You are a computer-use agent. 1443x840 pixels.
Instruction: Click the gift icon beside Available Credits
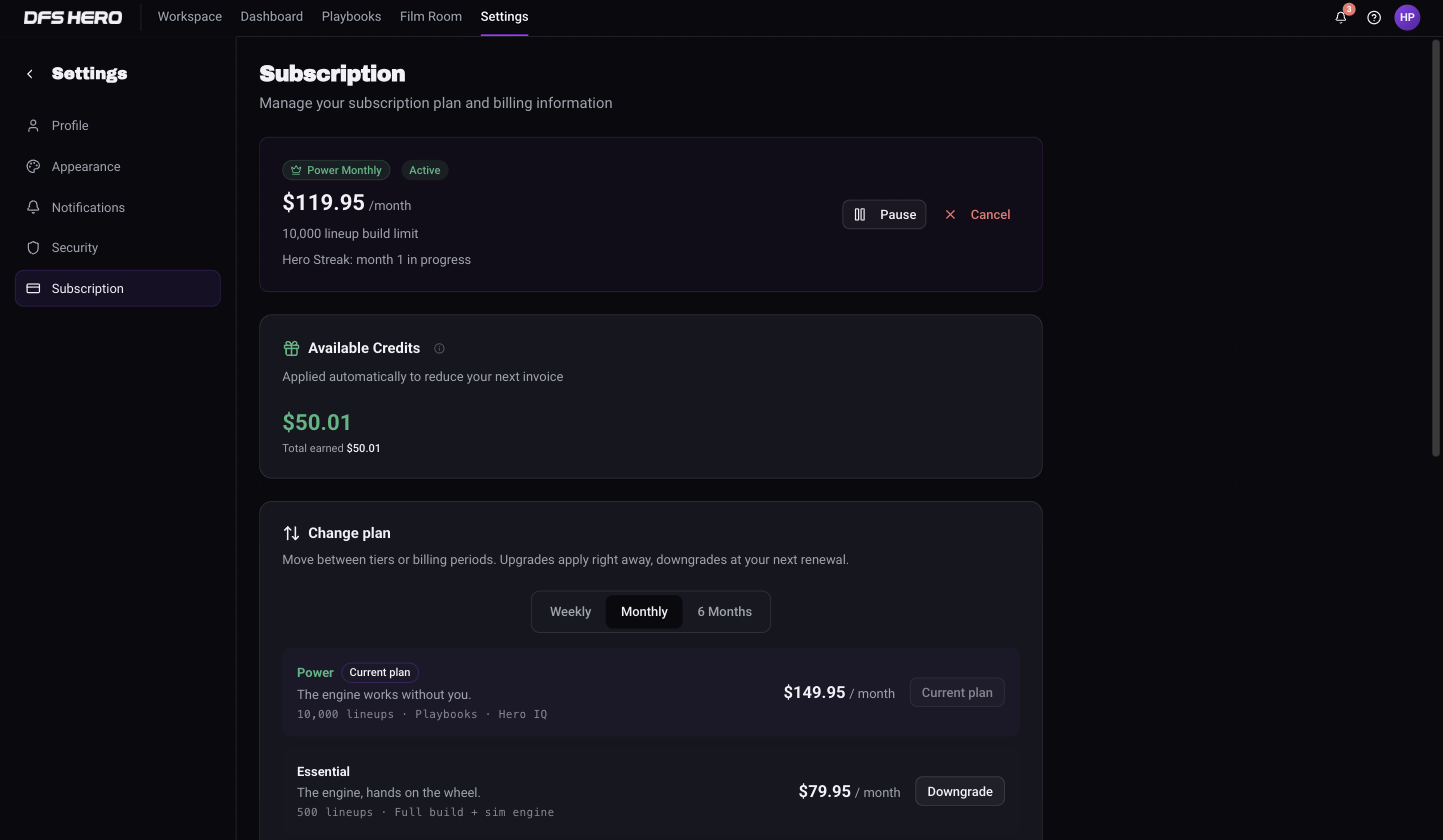pyautogui.click(x=291, y=348)
